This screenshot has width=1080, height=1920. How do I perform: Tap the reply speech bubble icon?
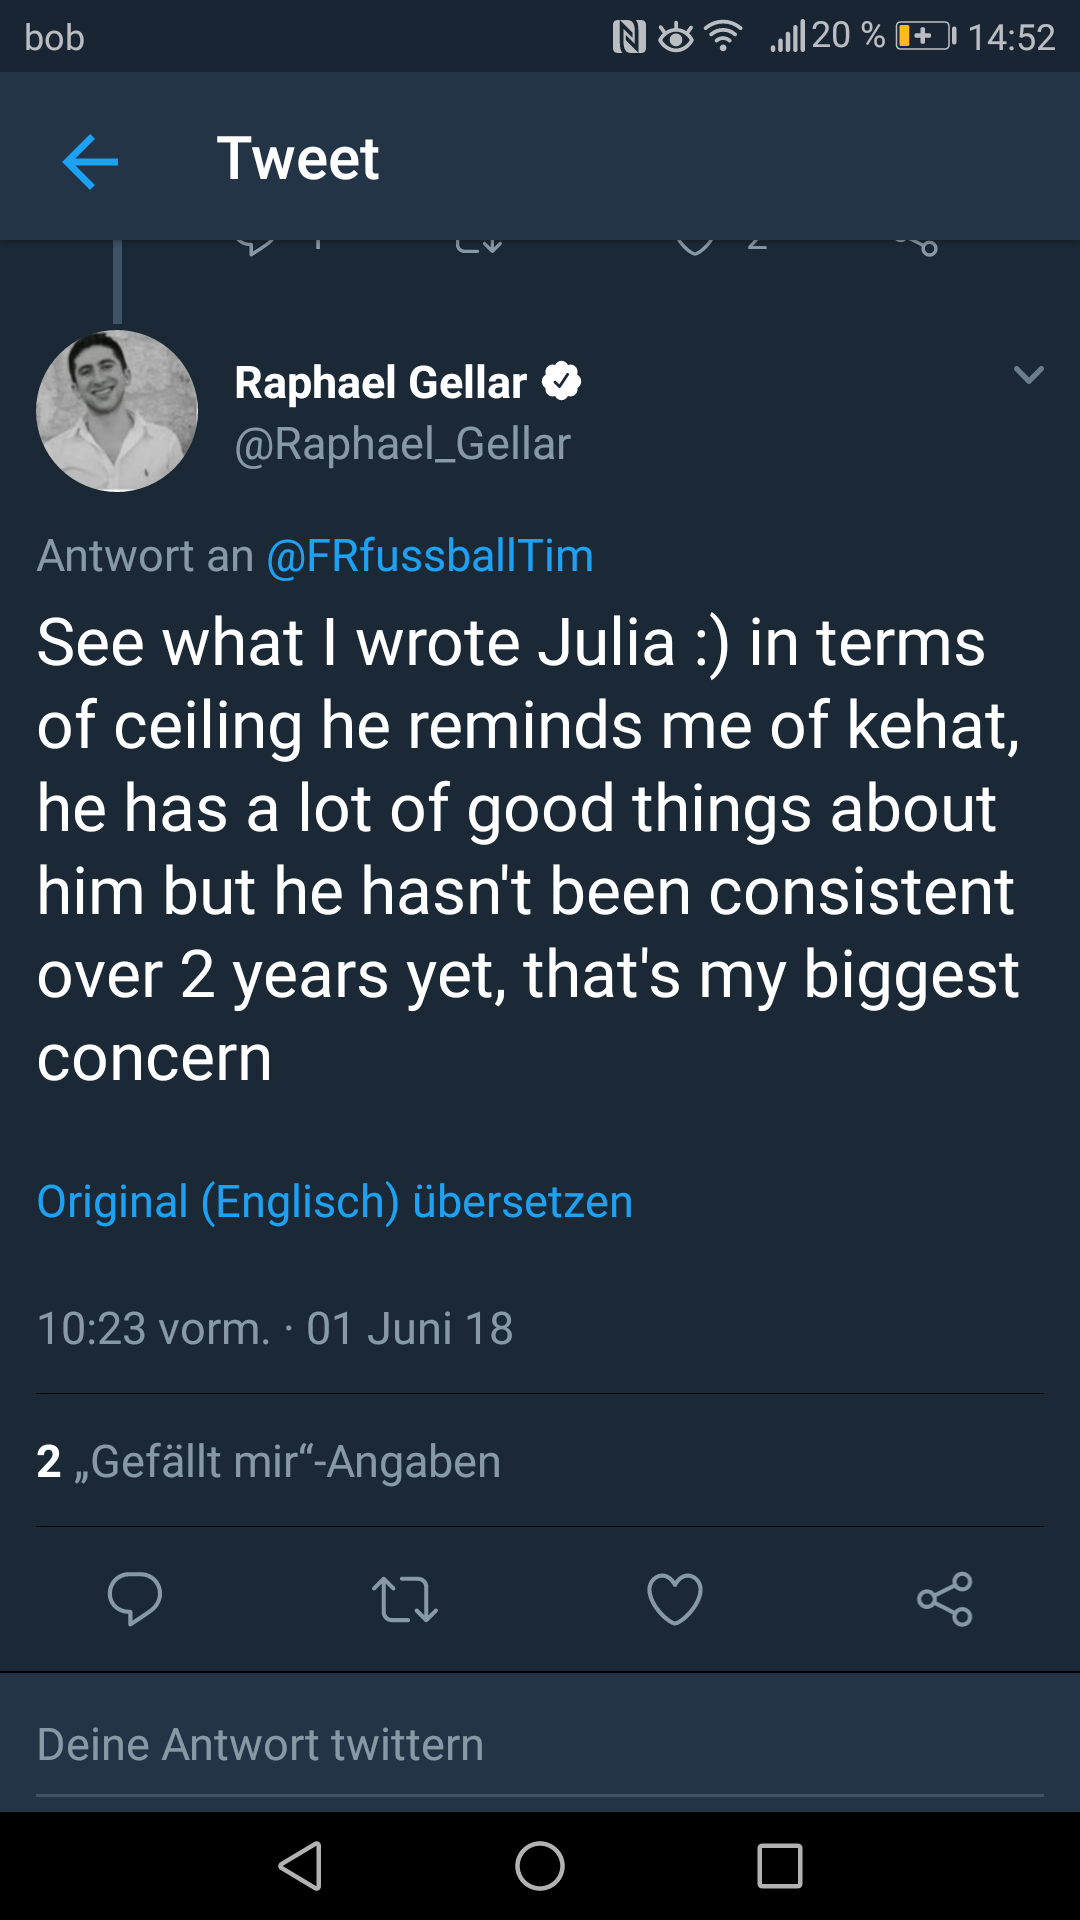tap(135, 1598)
